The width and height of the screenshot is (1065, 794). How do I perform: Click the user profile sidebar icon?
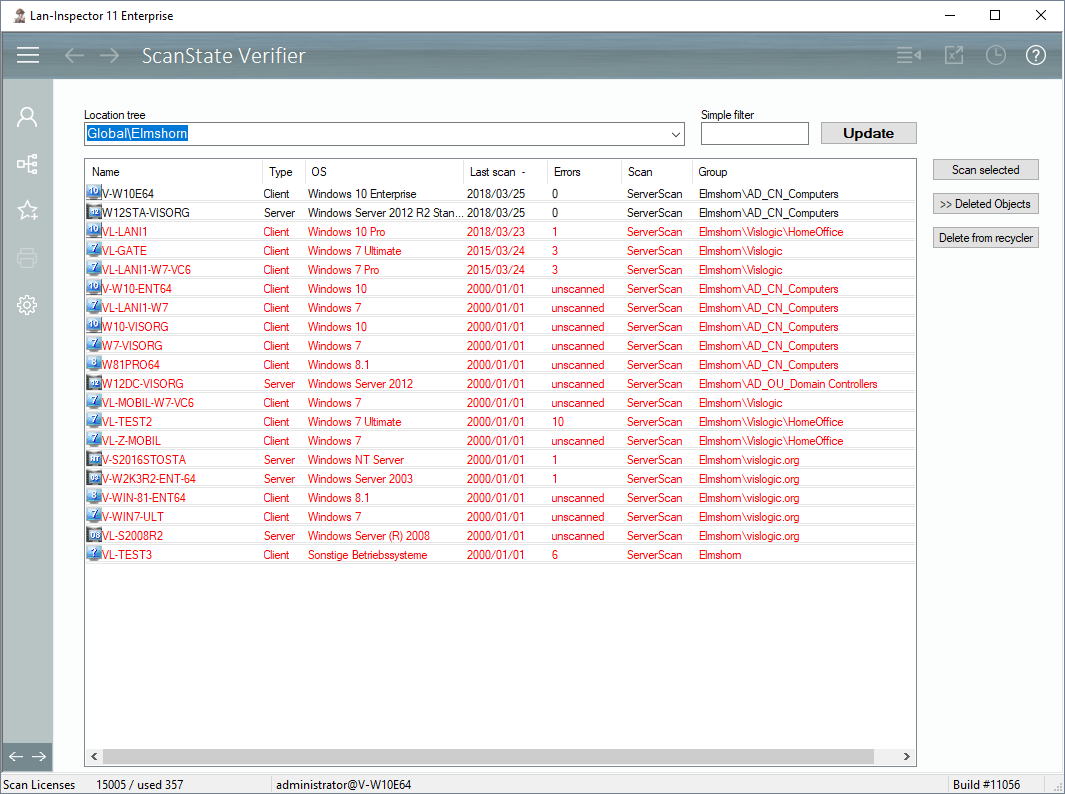pyautogui.click(x=27, y=117)
